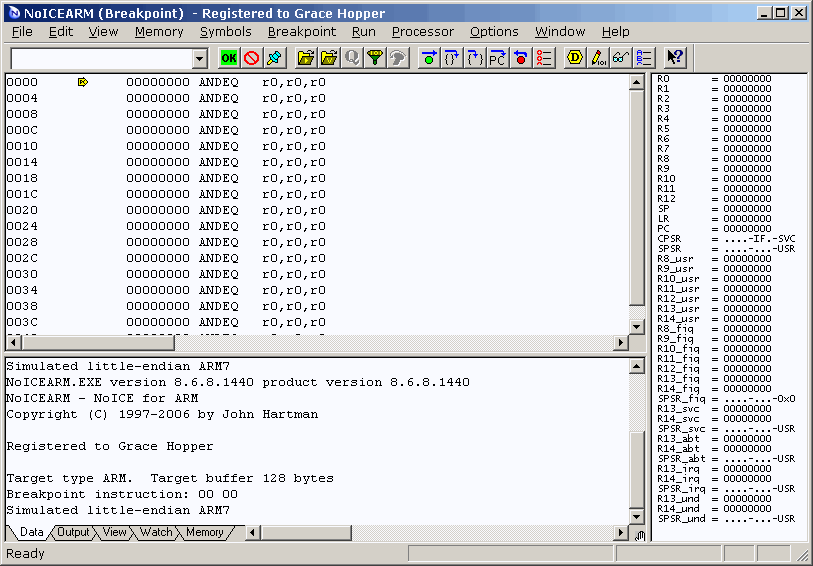Click the Go icon with green circle
The height and width of the screenshot is (566, 813).
click(429, 58)
